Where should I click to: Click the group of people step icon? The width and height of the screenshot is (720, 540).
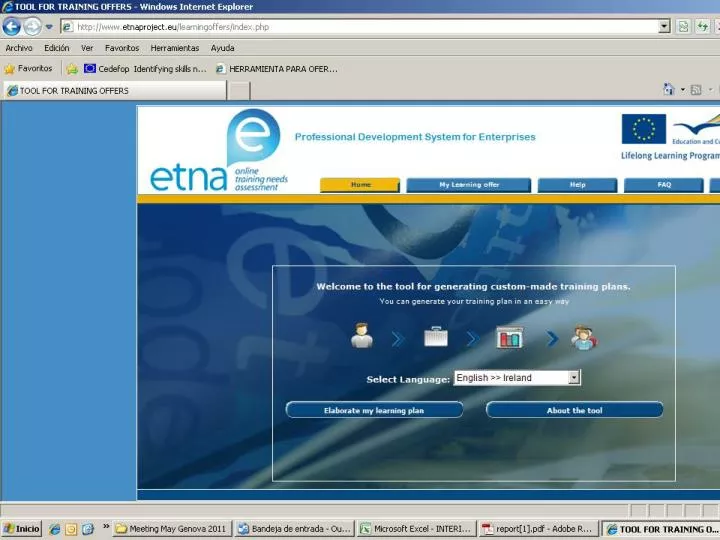point(584,338)
